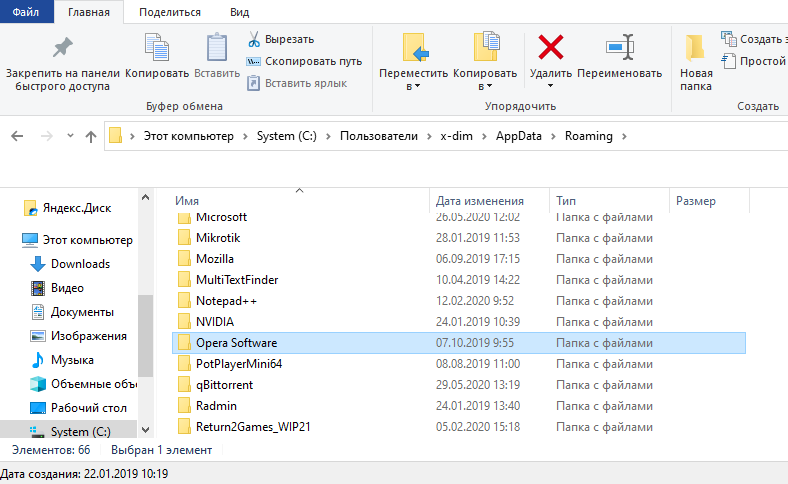Sort by the Тип column header
This screenshot has height=484, width=788.
(610, 201)
